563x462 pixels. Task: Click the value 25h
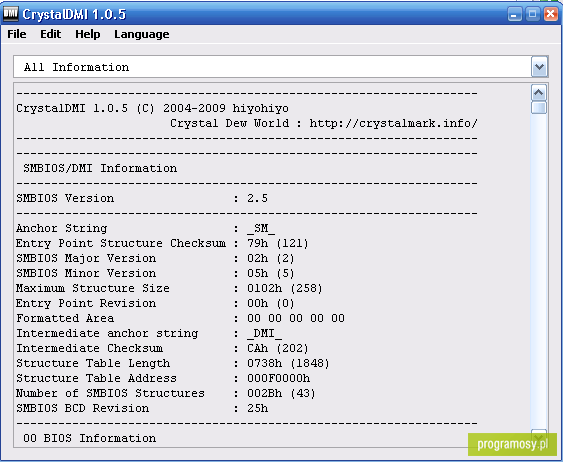pos(257,409)
